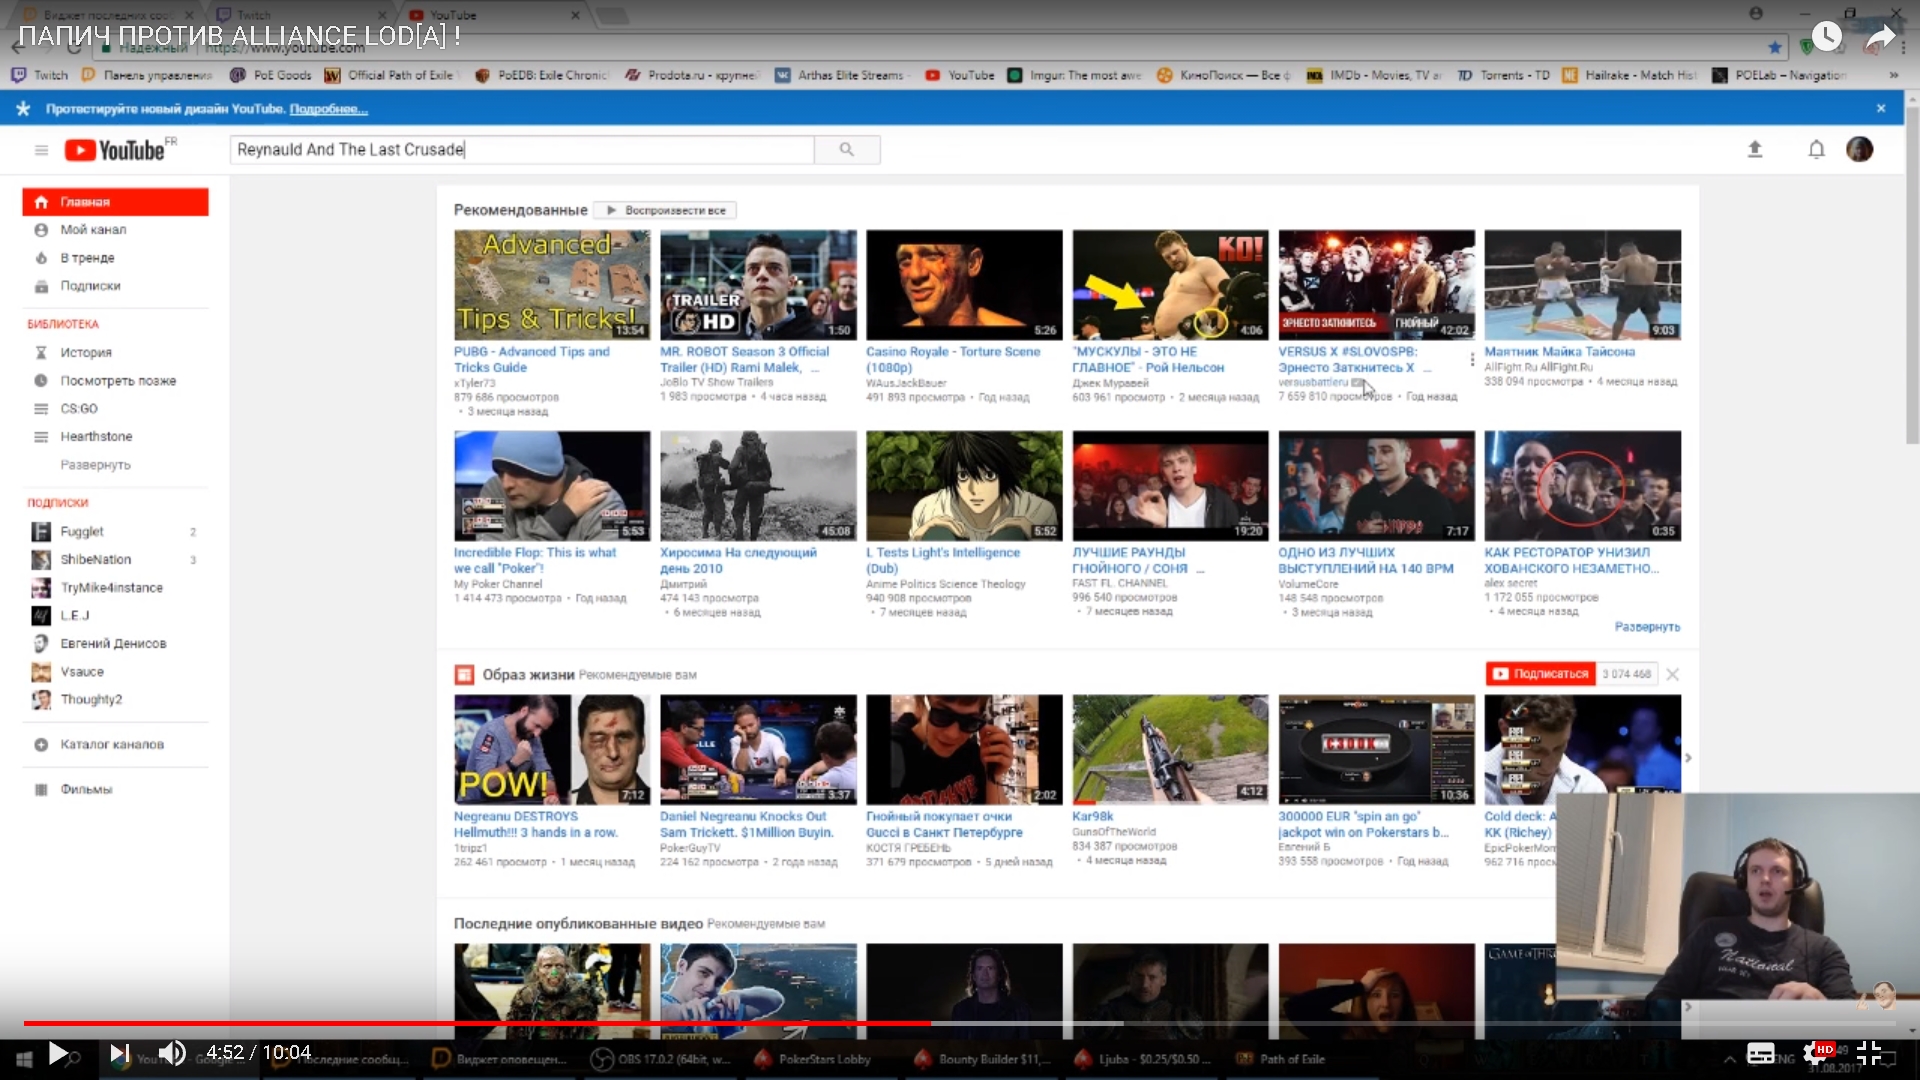
Task: Click the red Подписаться button
Action: click(1540, 674)
